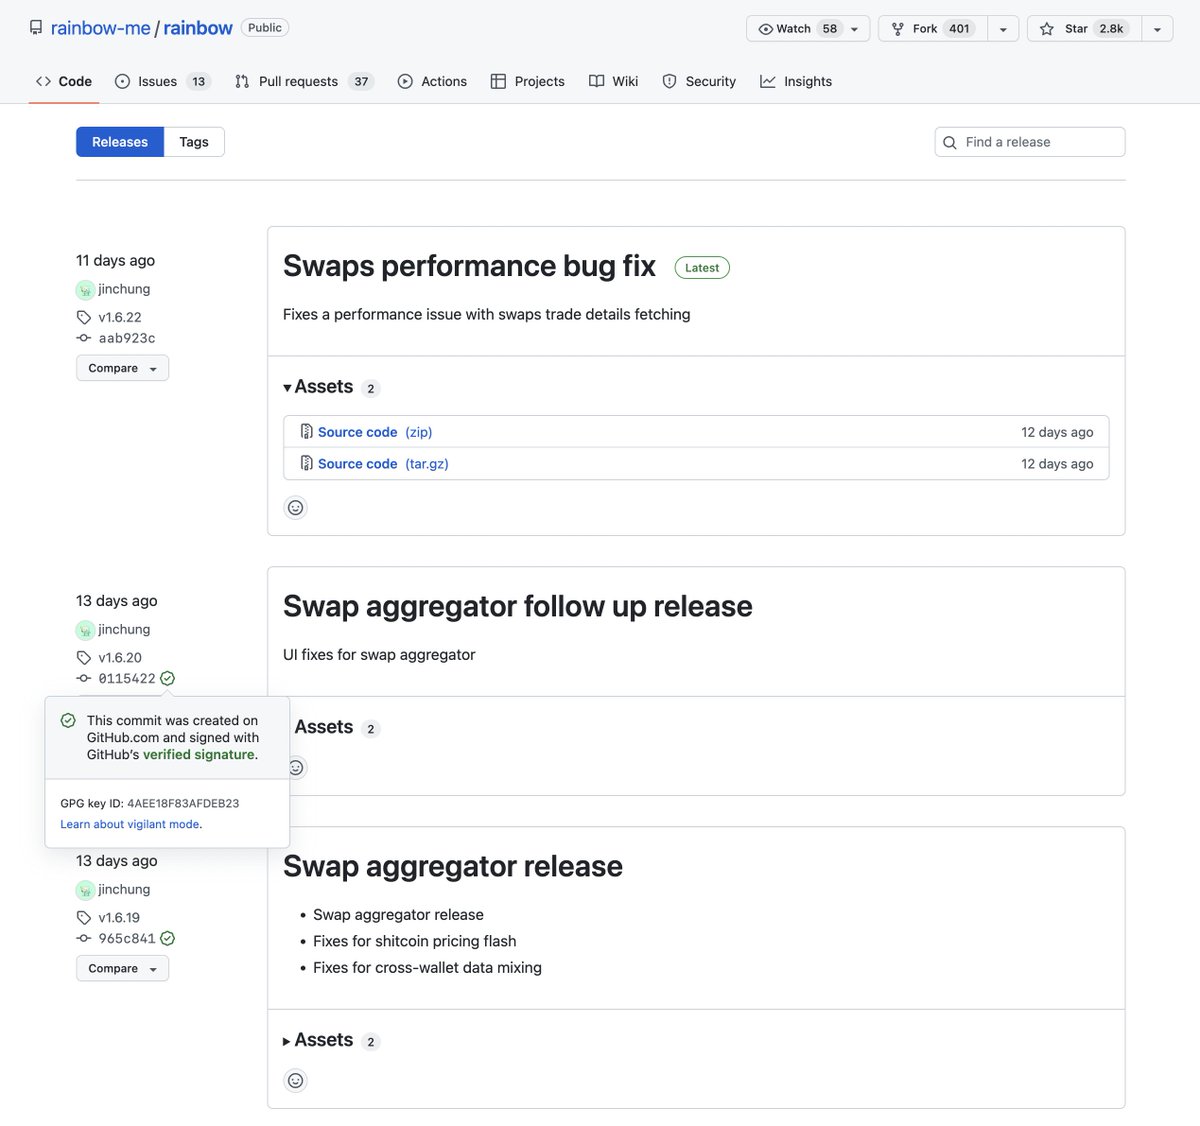
Task: Click the file icon beside Source code (tar.gz)
Action: coord(307,464)
